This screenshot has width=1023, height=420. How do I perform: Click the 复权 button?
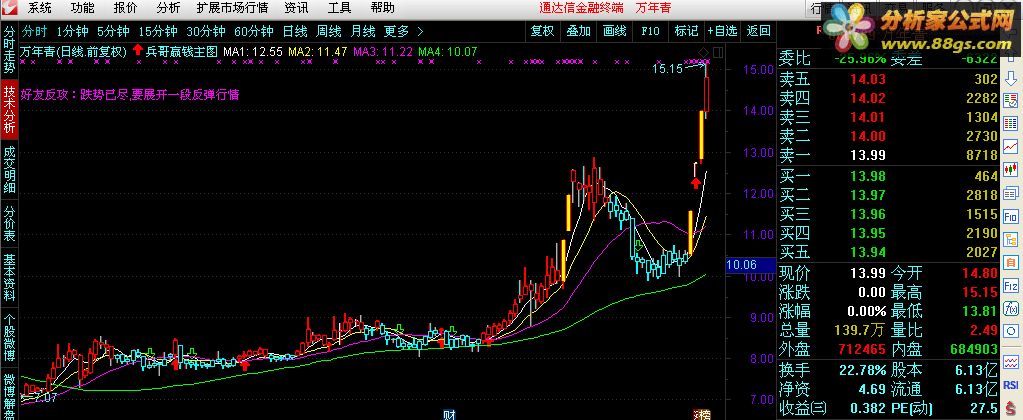[x=542, y=31]
